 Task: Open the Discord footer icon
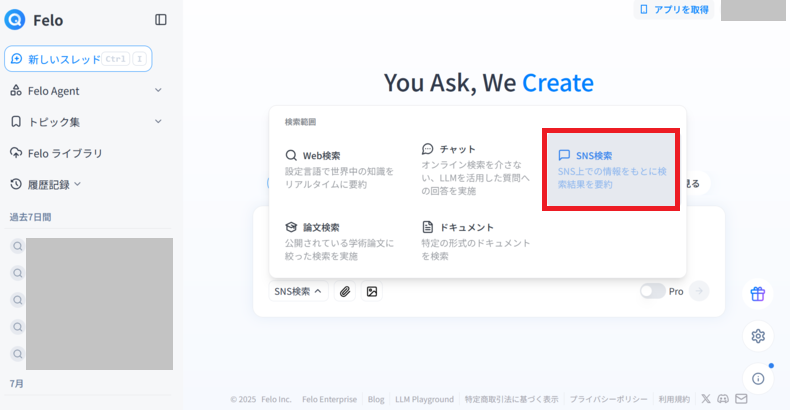pos(723,399)
